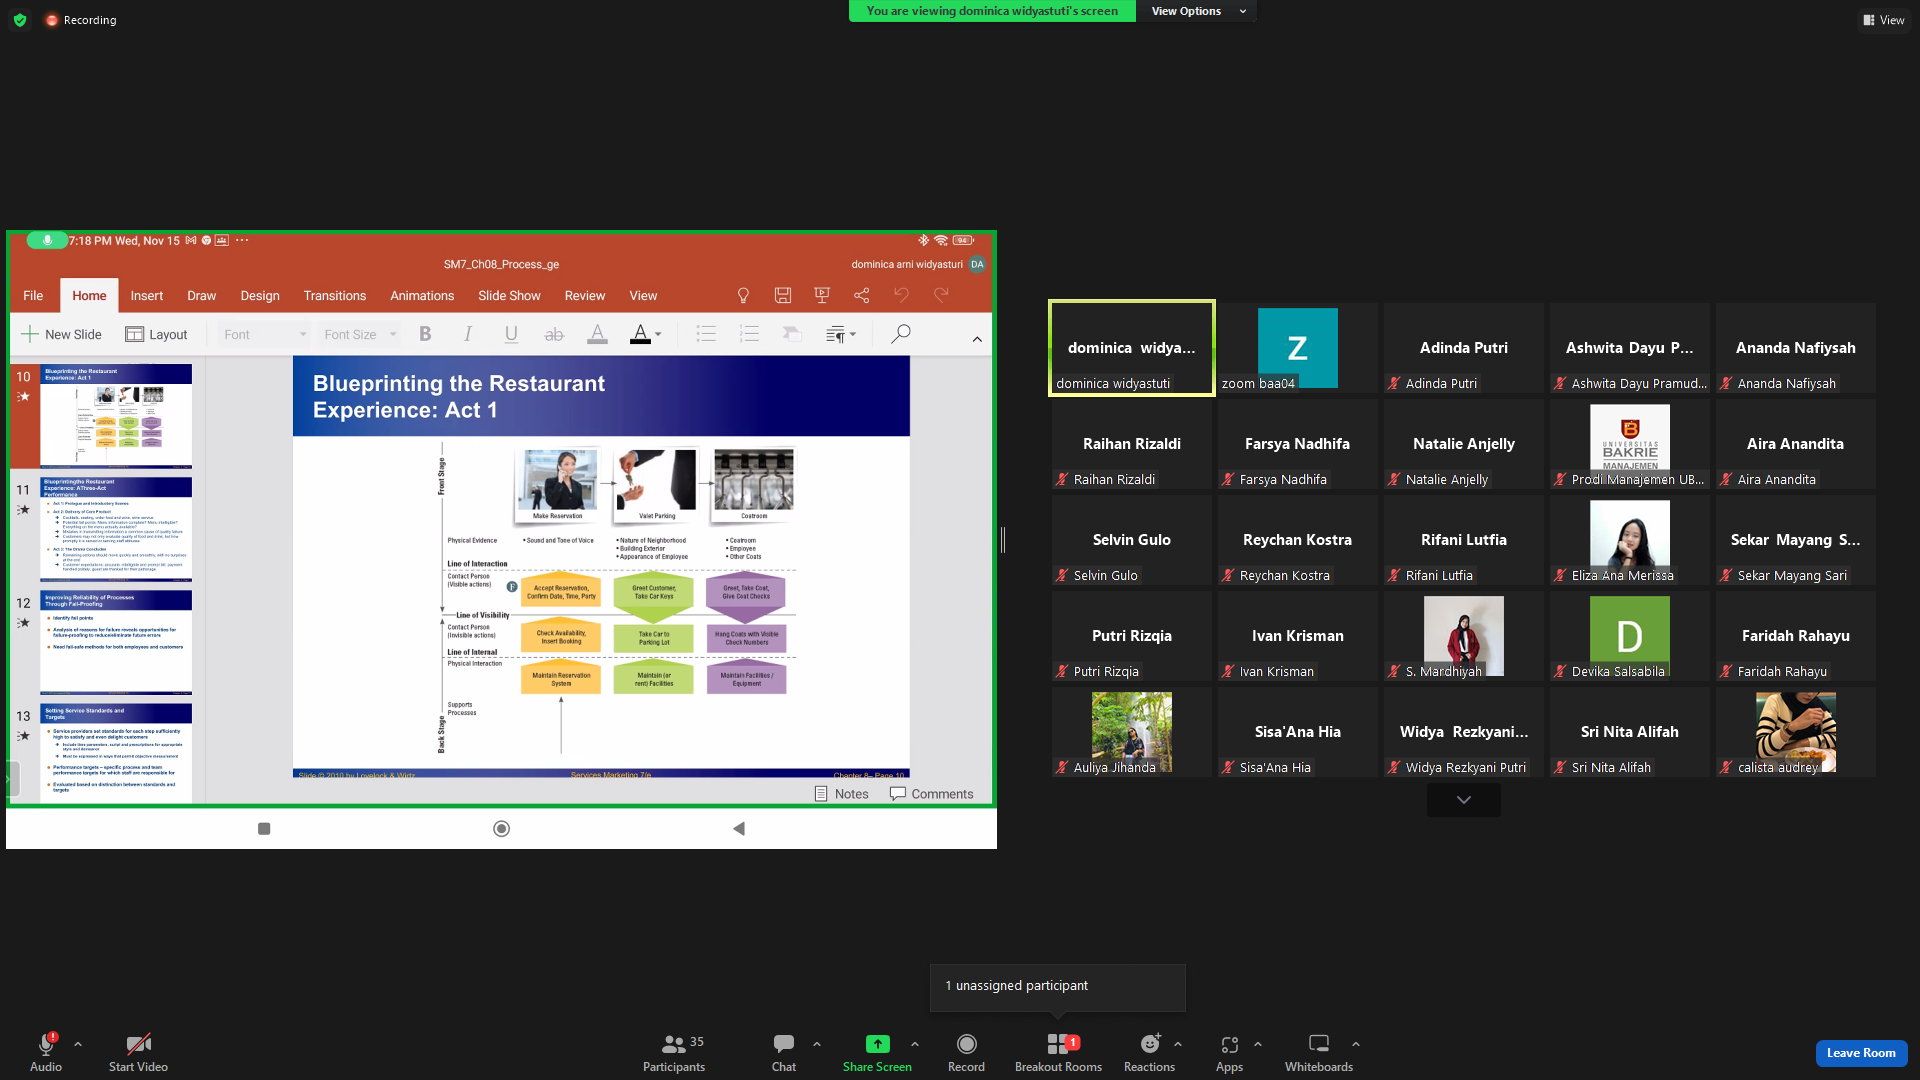Click the Present slideshow icon in PowerPoint

822,295
